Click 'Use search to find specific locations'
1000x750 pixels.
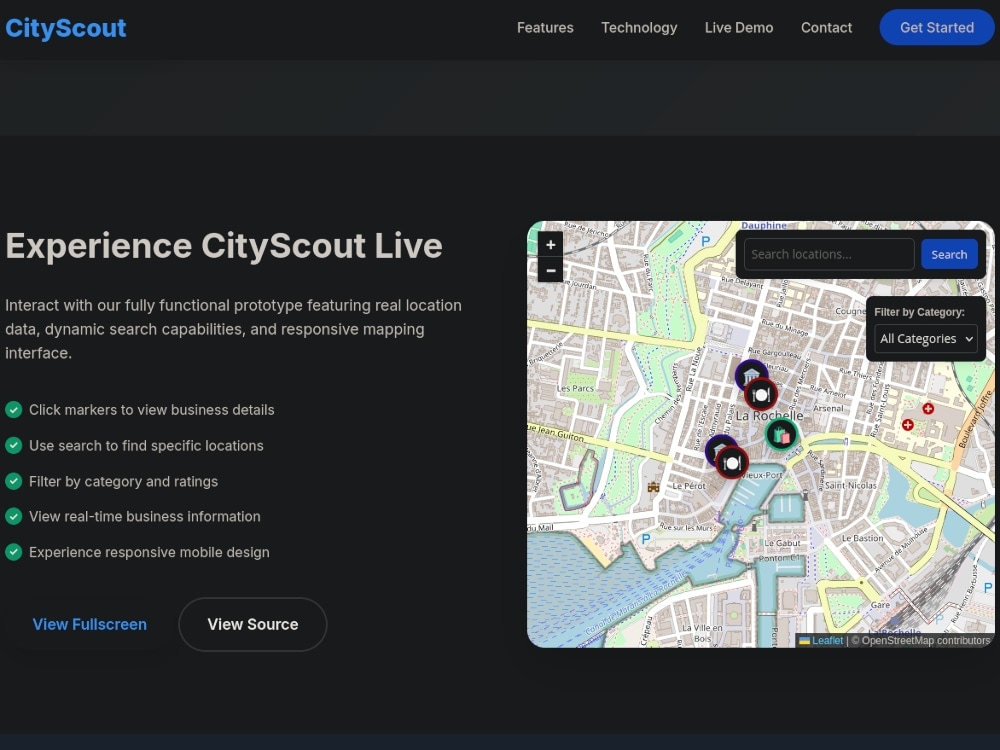[146, 446]
